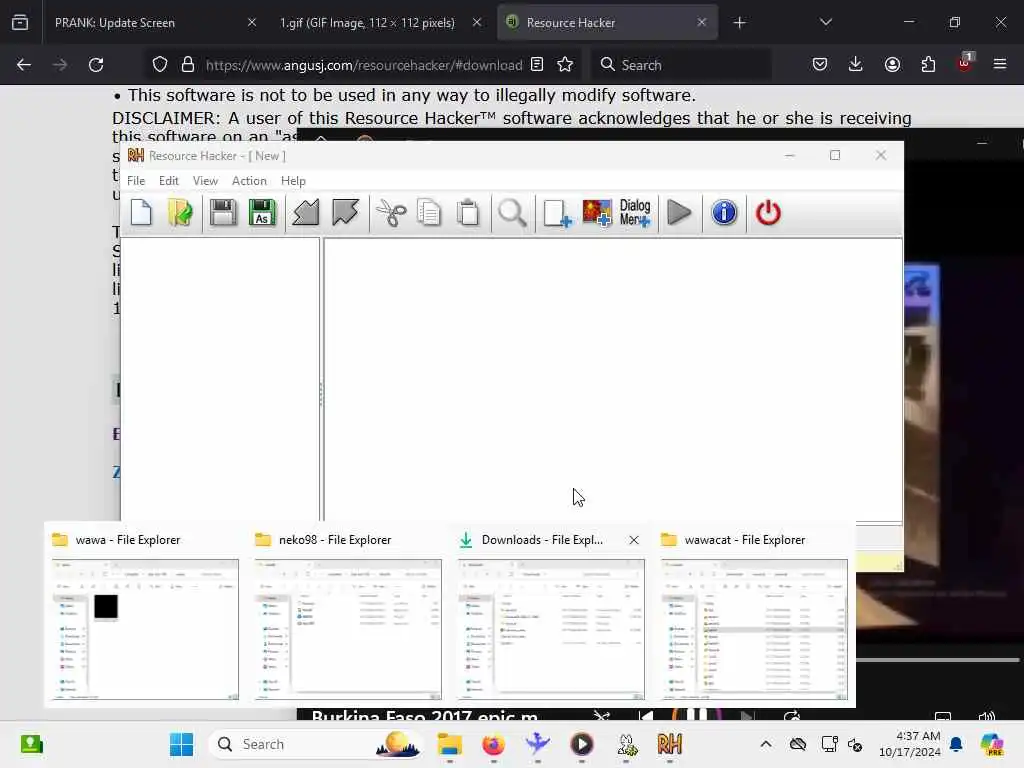Click the padlock site information icon

[188, 64]
